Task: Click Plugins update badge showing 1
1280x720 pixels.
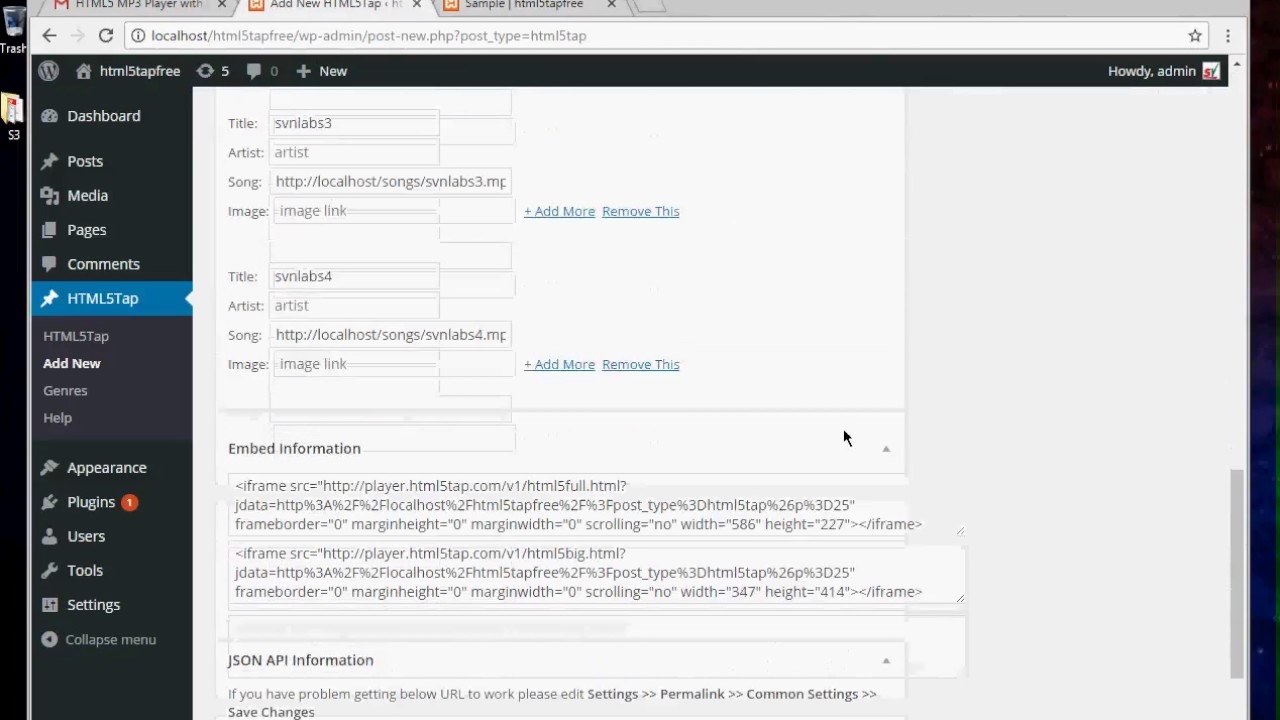Action: point(129,502)
